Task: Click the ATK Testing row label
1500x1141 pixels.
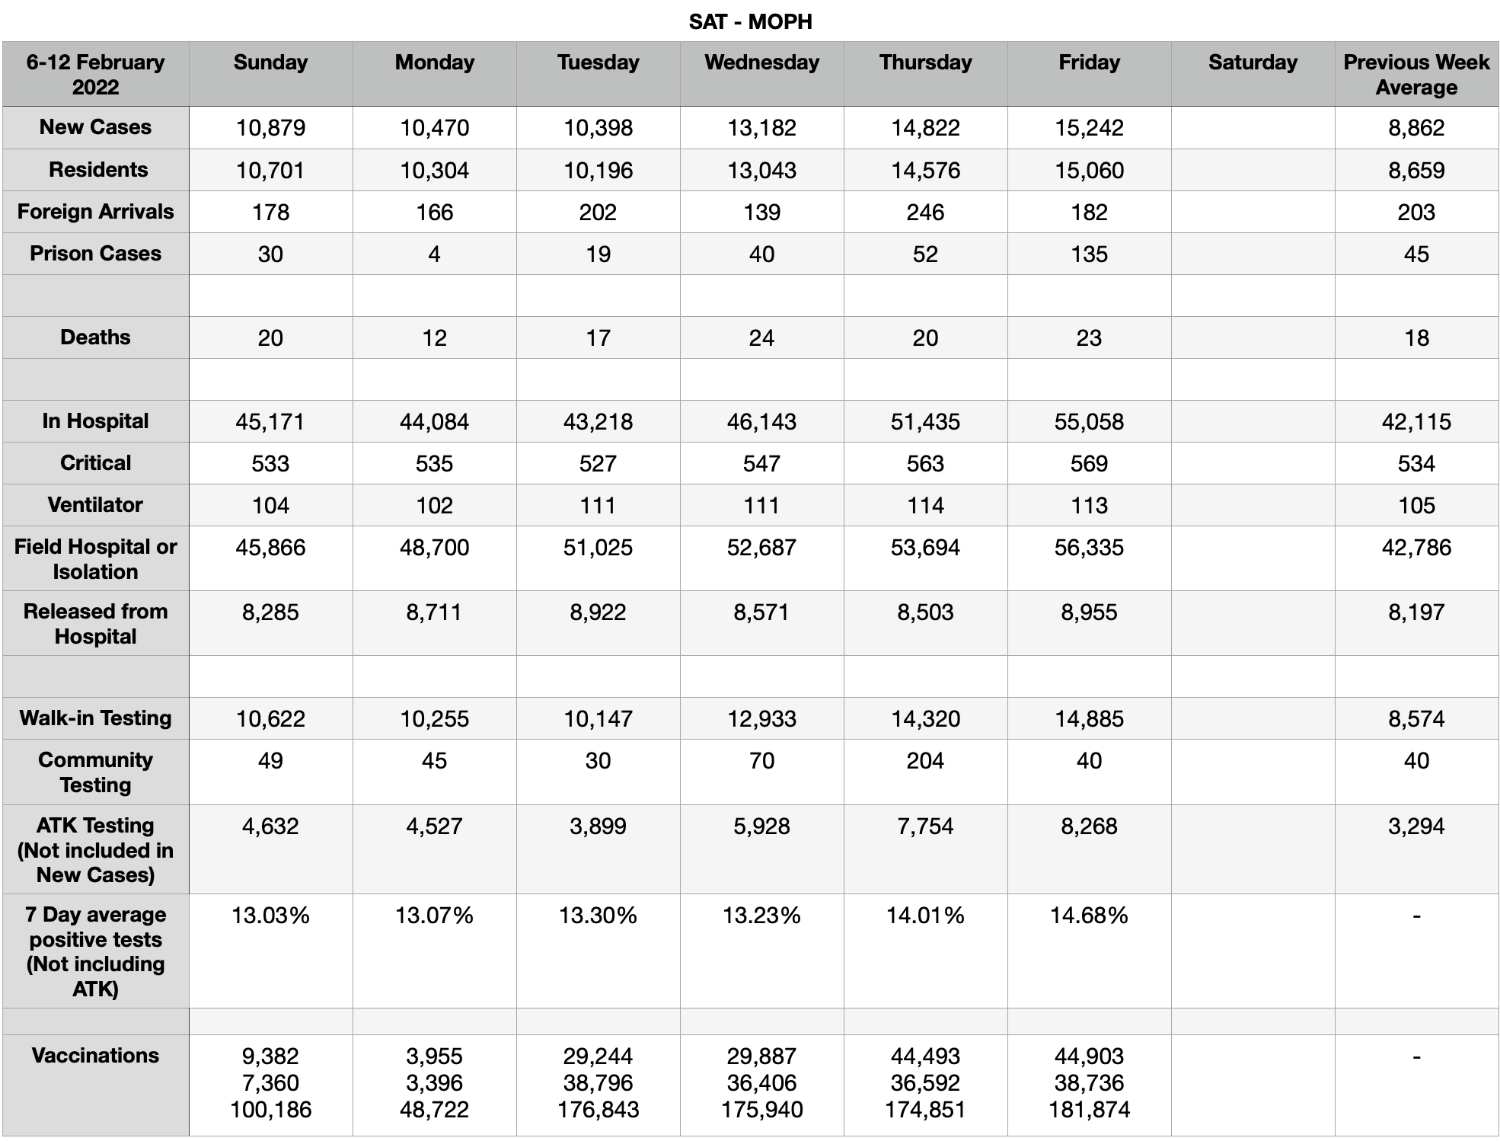Action: (x=95, y=850)
